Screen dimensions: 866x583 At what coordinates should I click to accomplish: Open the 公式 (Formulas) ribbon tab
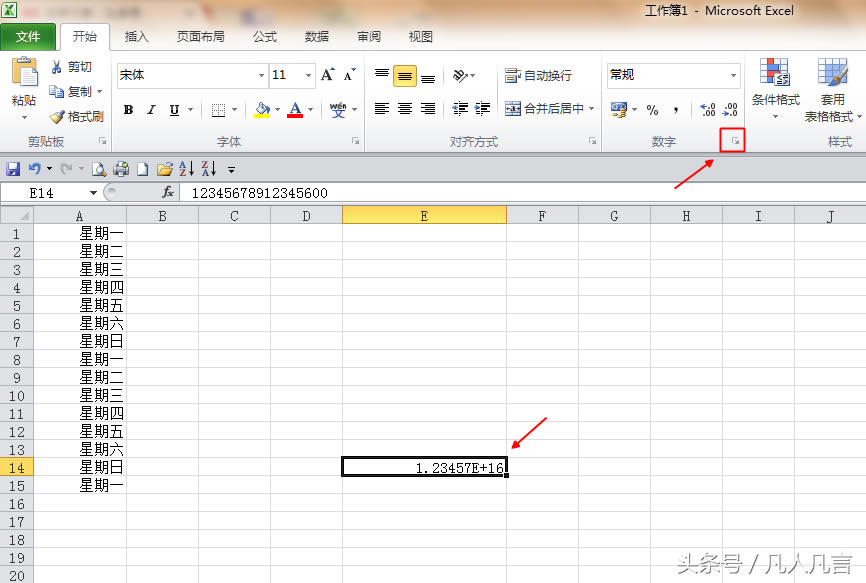click(x=264, y=37)
